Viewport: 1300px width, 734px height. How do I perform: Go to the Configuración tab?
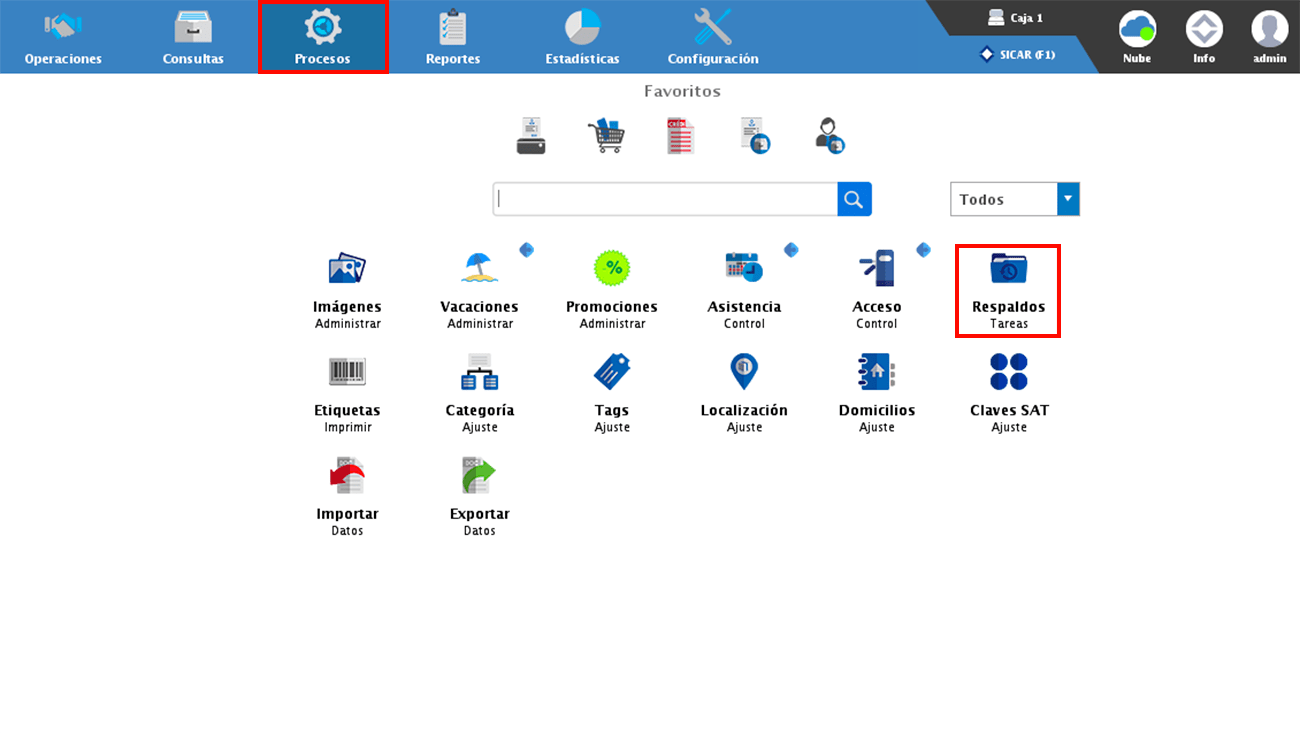(x=713, y=37)
